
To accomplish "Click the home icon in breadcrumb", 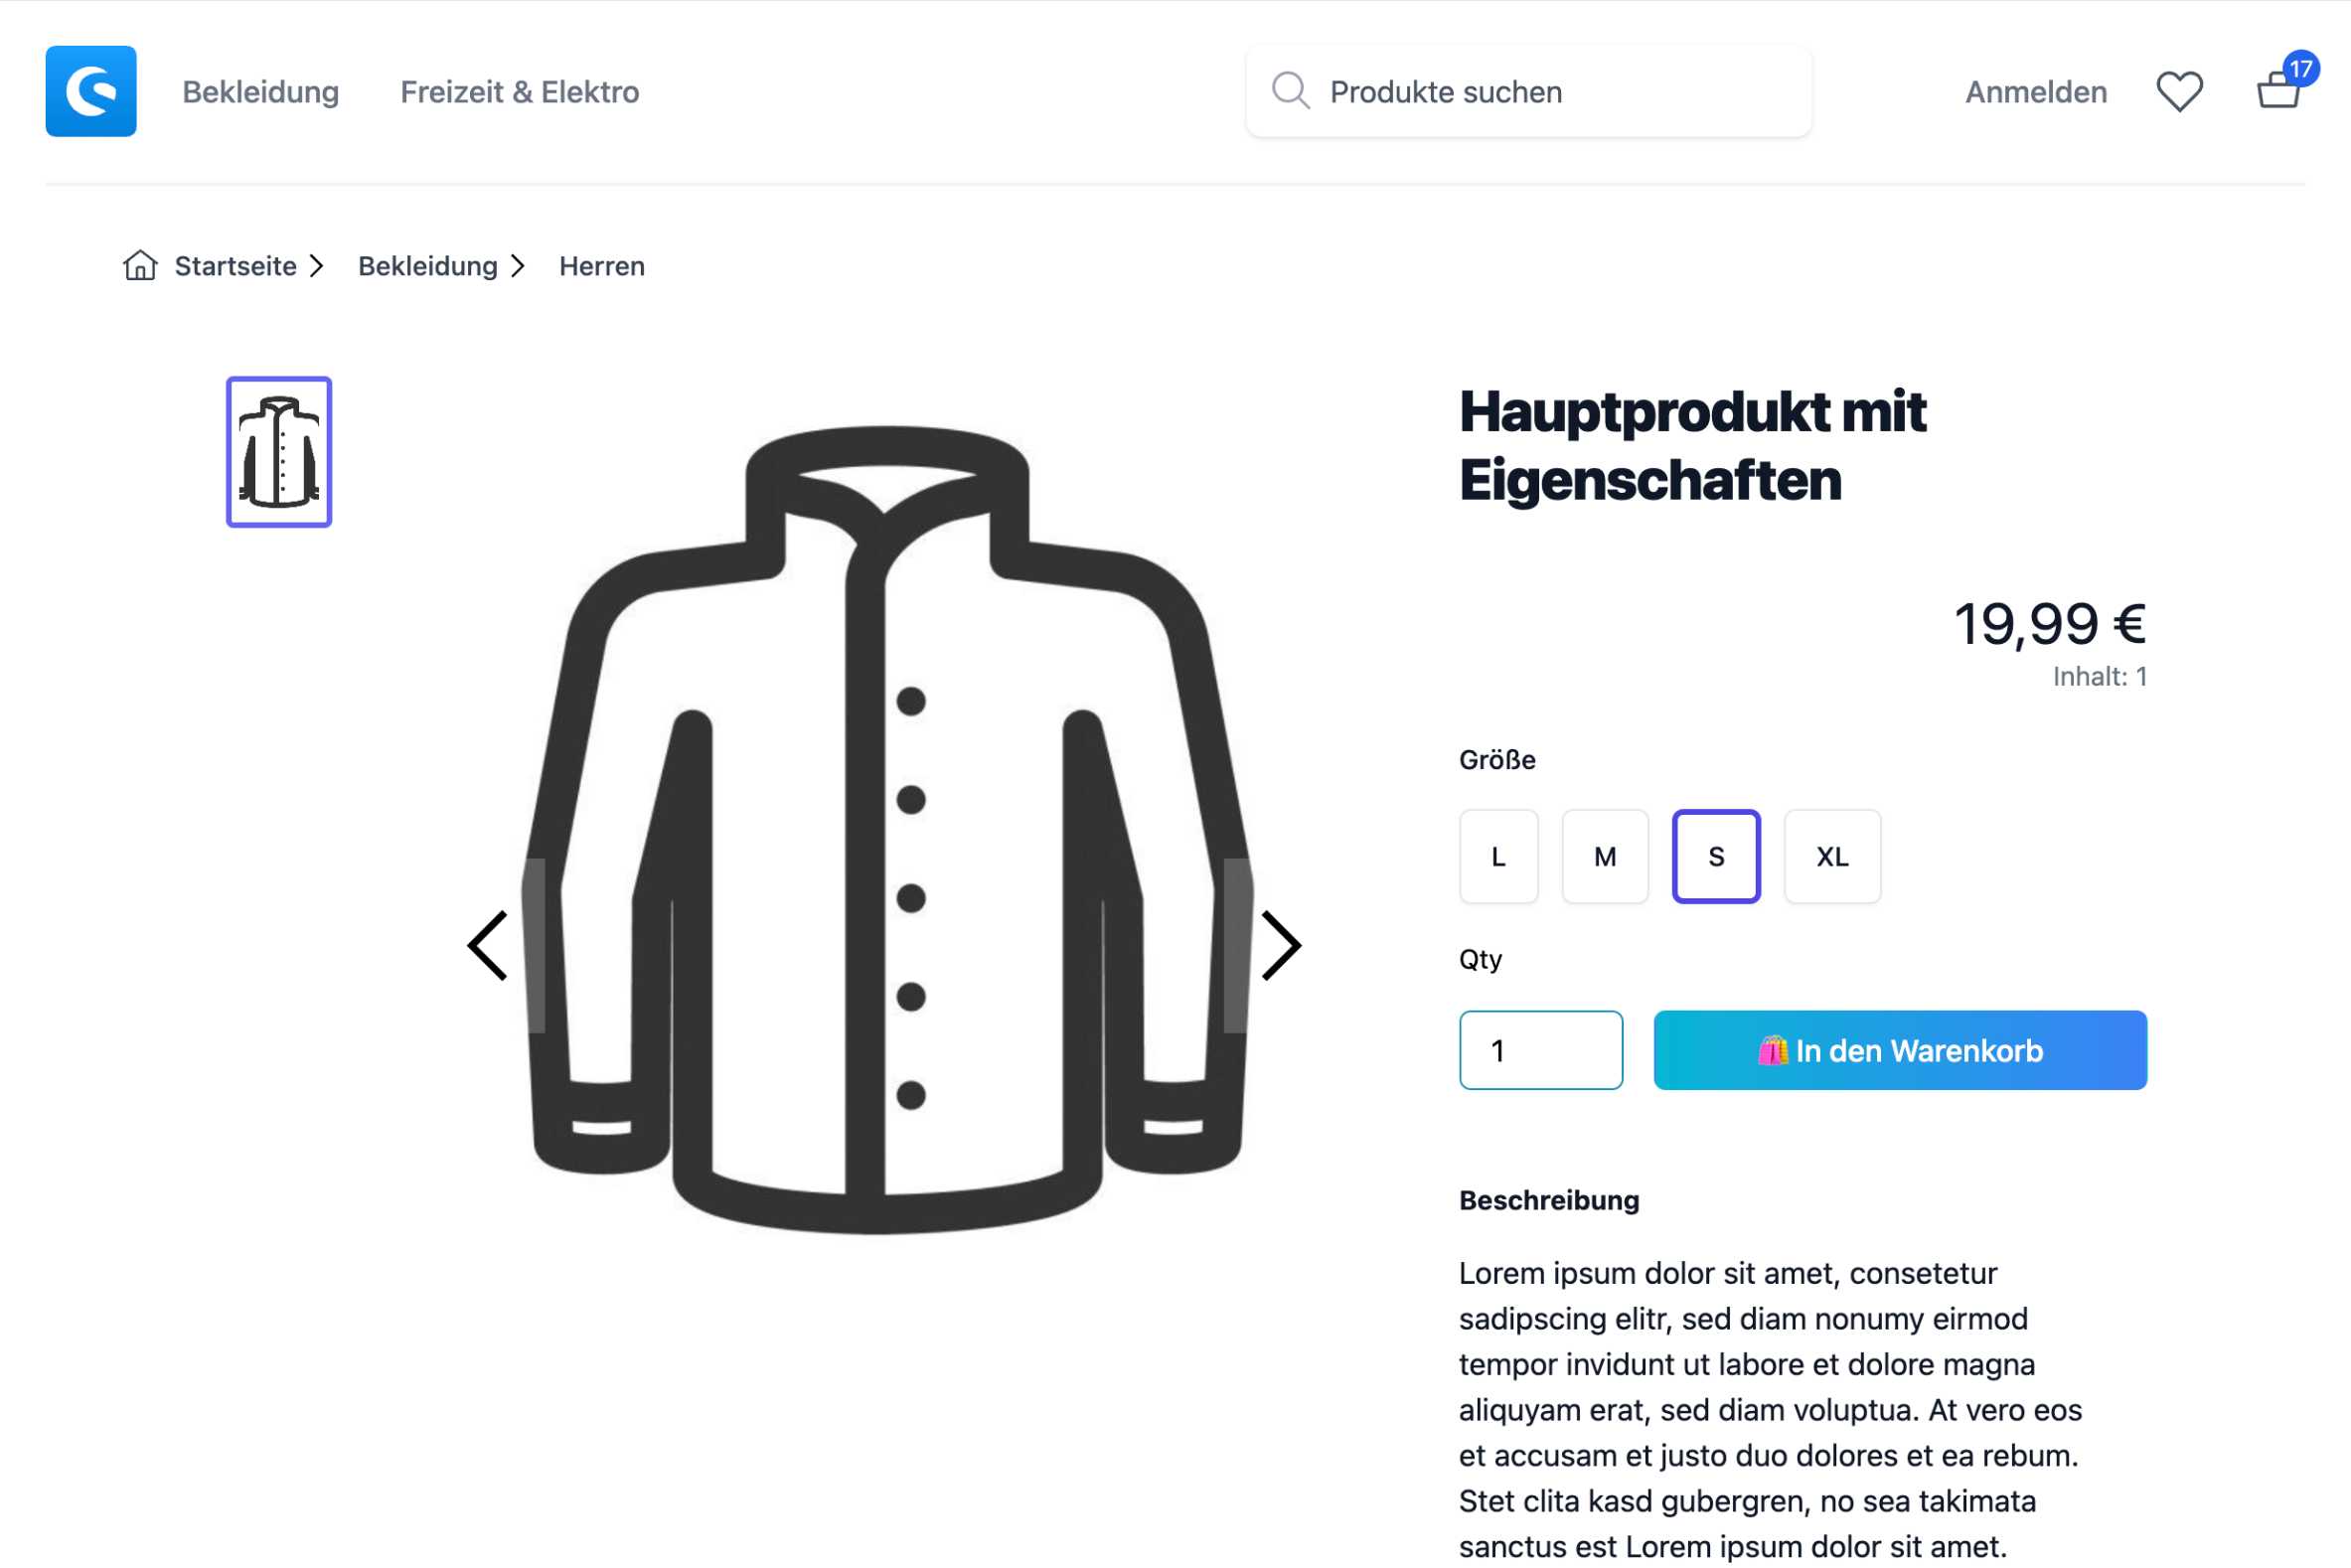I will [x=140, y=266].
